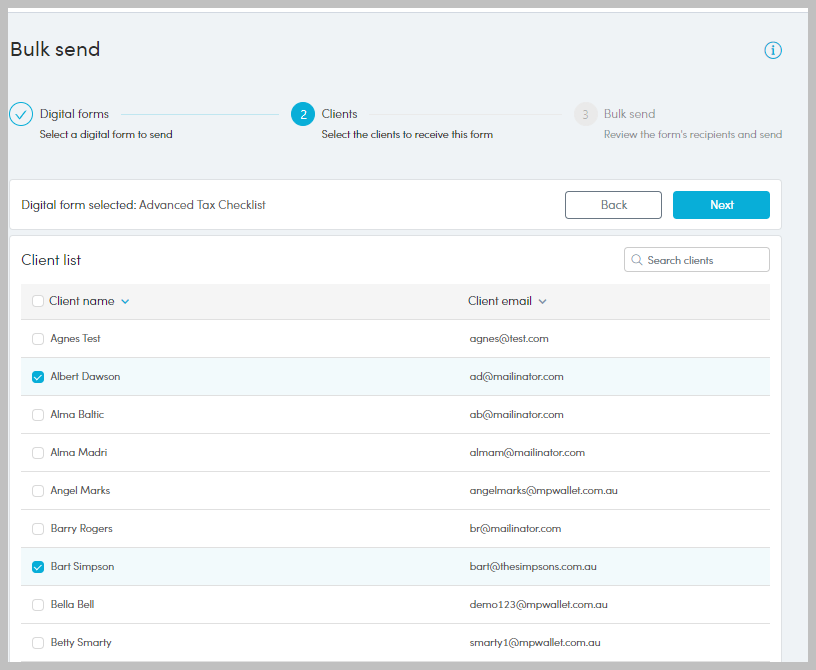Sort by Client name chevron
The width and height of the screenshot is (816, 670).
(x=125, y=302)
